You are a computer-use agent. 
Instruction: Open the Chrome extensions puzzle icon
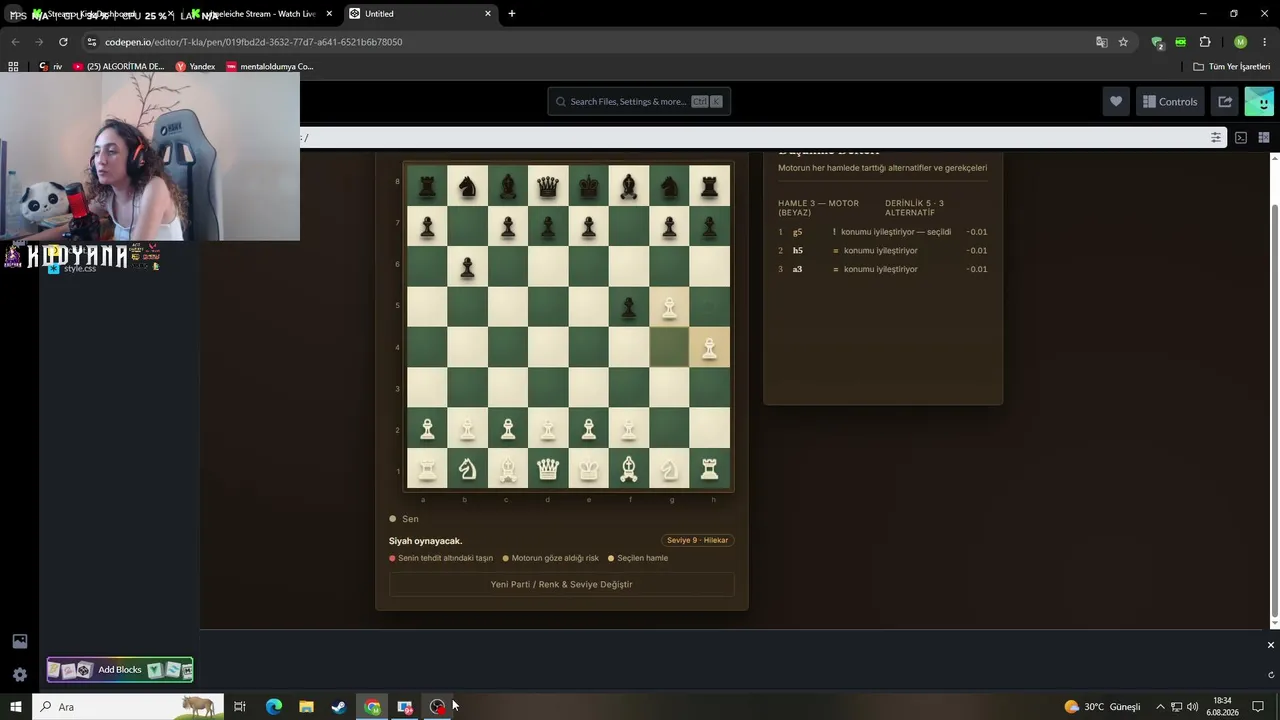[1205, 42]
